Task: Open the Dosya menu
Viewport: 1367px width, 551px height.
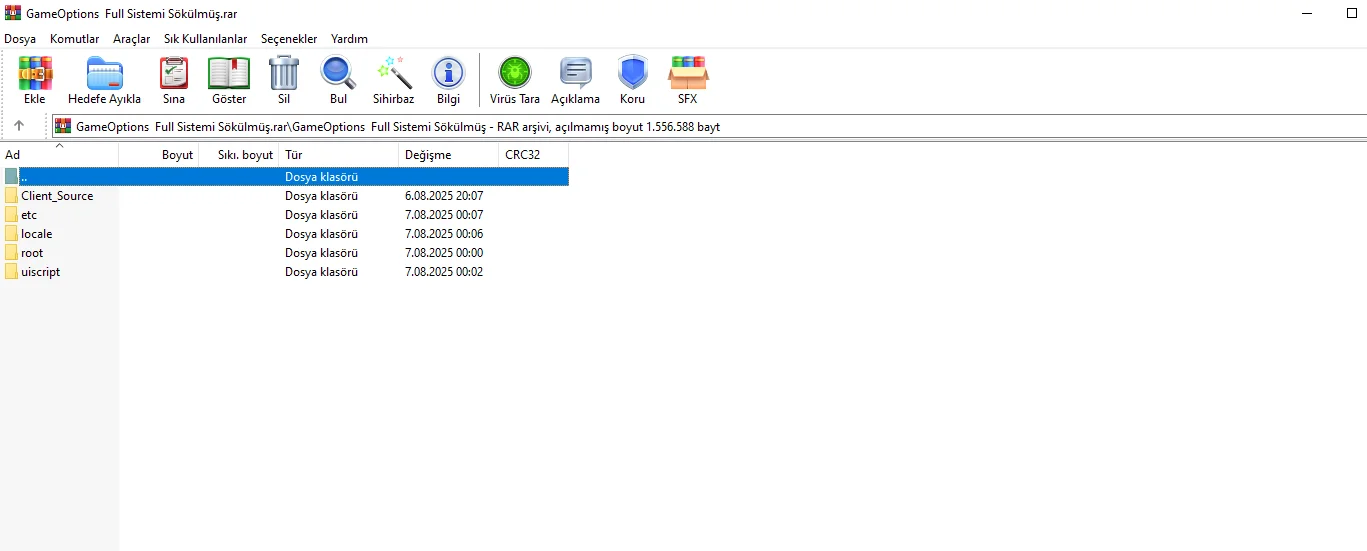Action: tap(20, 39)
